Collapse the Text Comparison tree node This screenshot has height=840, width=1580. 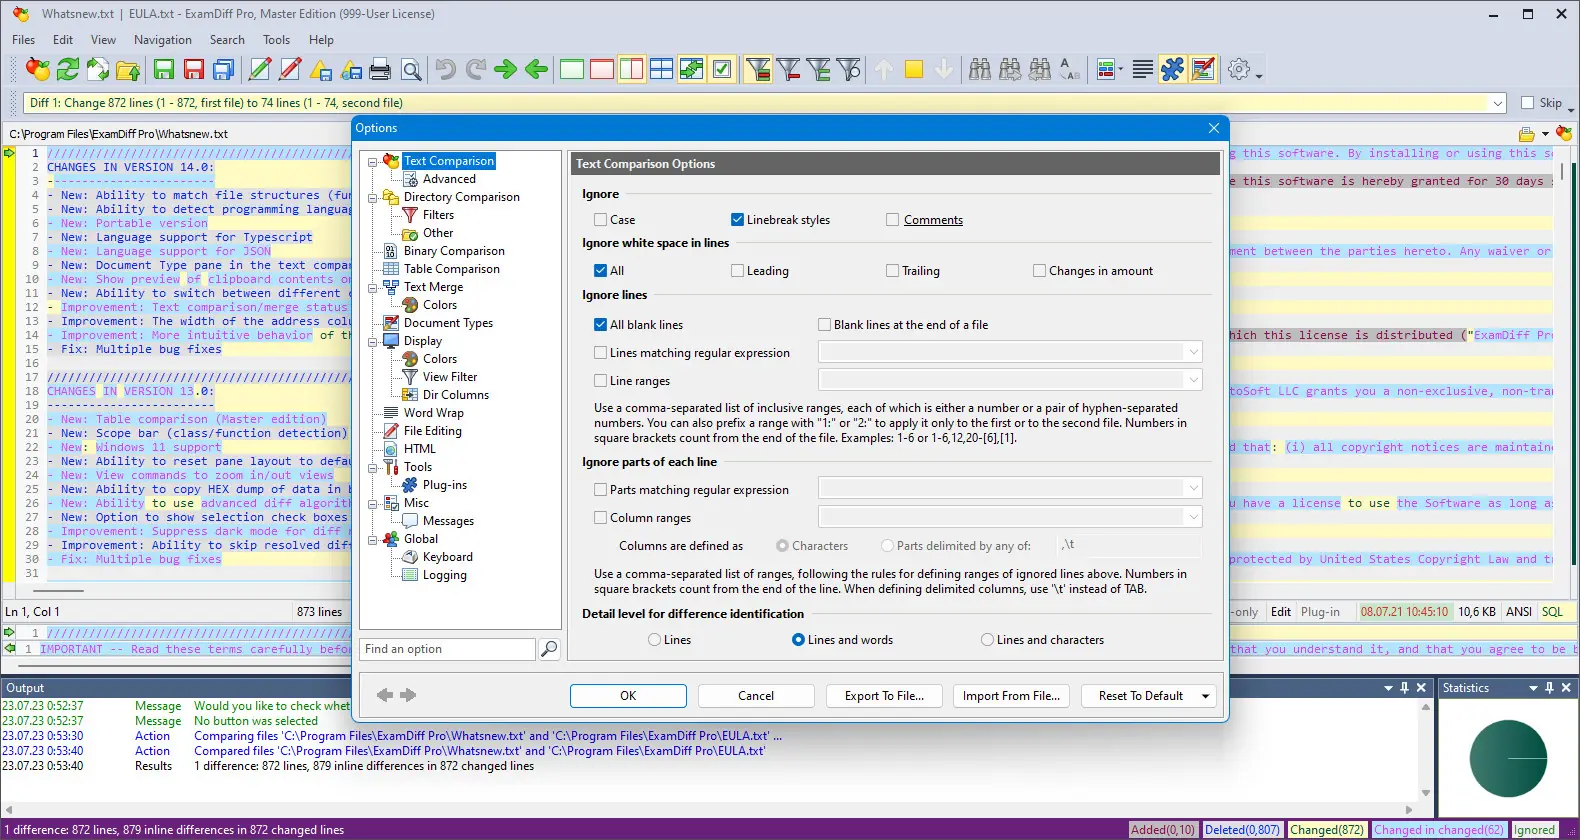372,162
